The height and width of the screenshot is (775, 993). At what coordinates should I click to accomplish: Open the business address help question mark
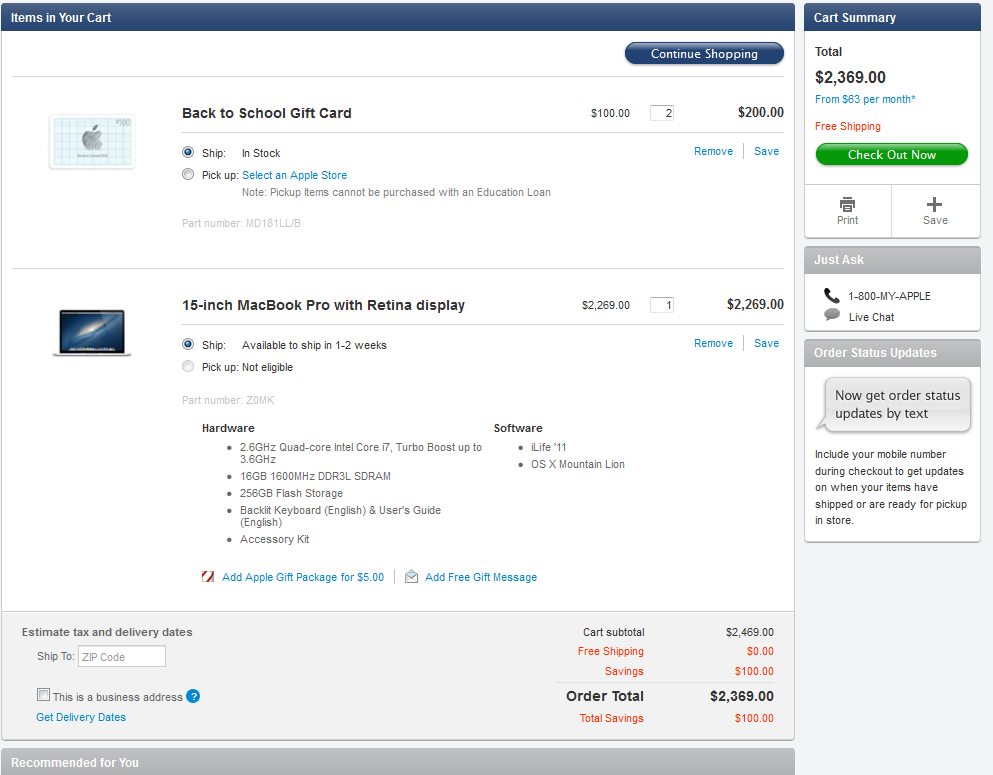(x=193, y=696)
